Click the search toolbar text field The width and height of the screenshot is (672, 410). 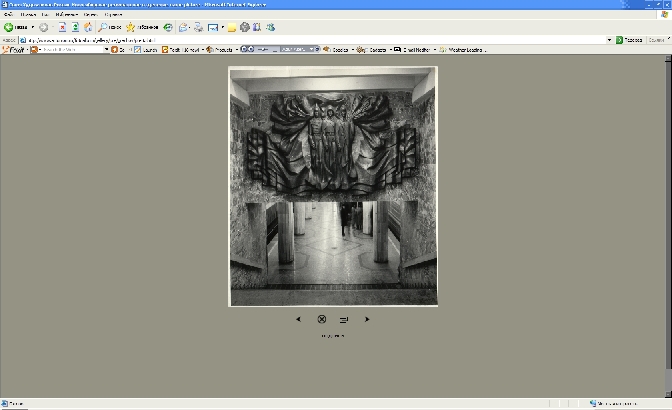[x=72, y=50]
